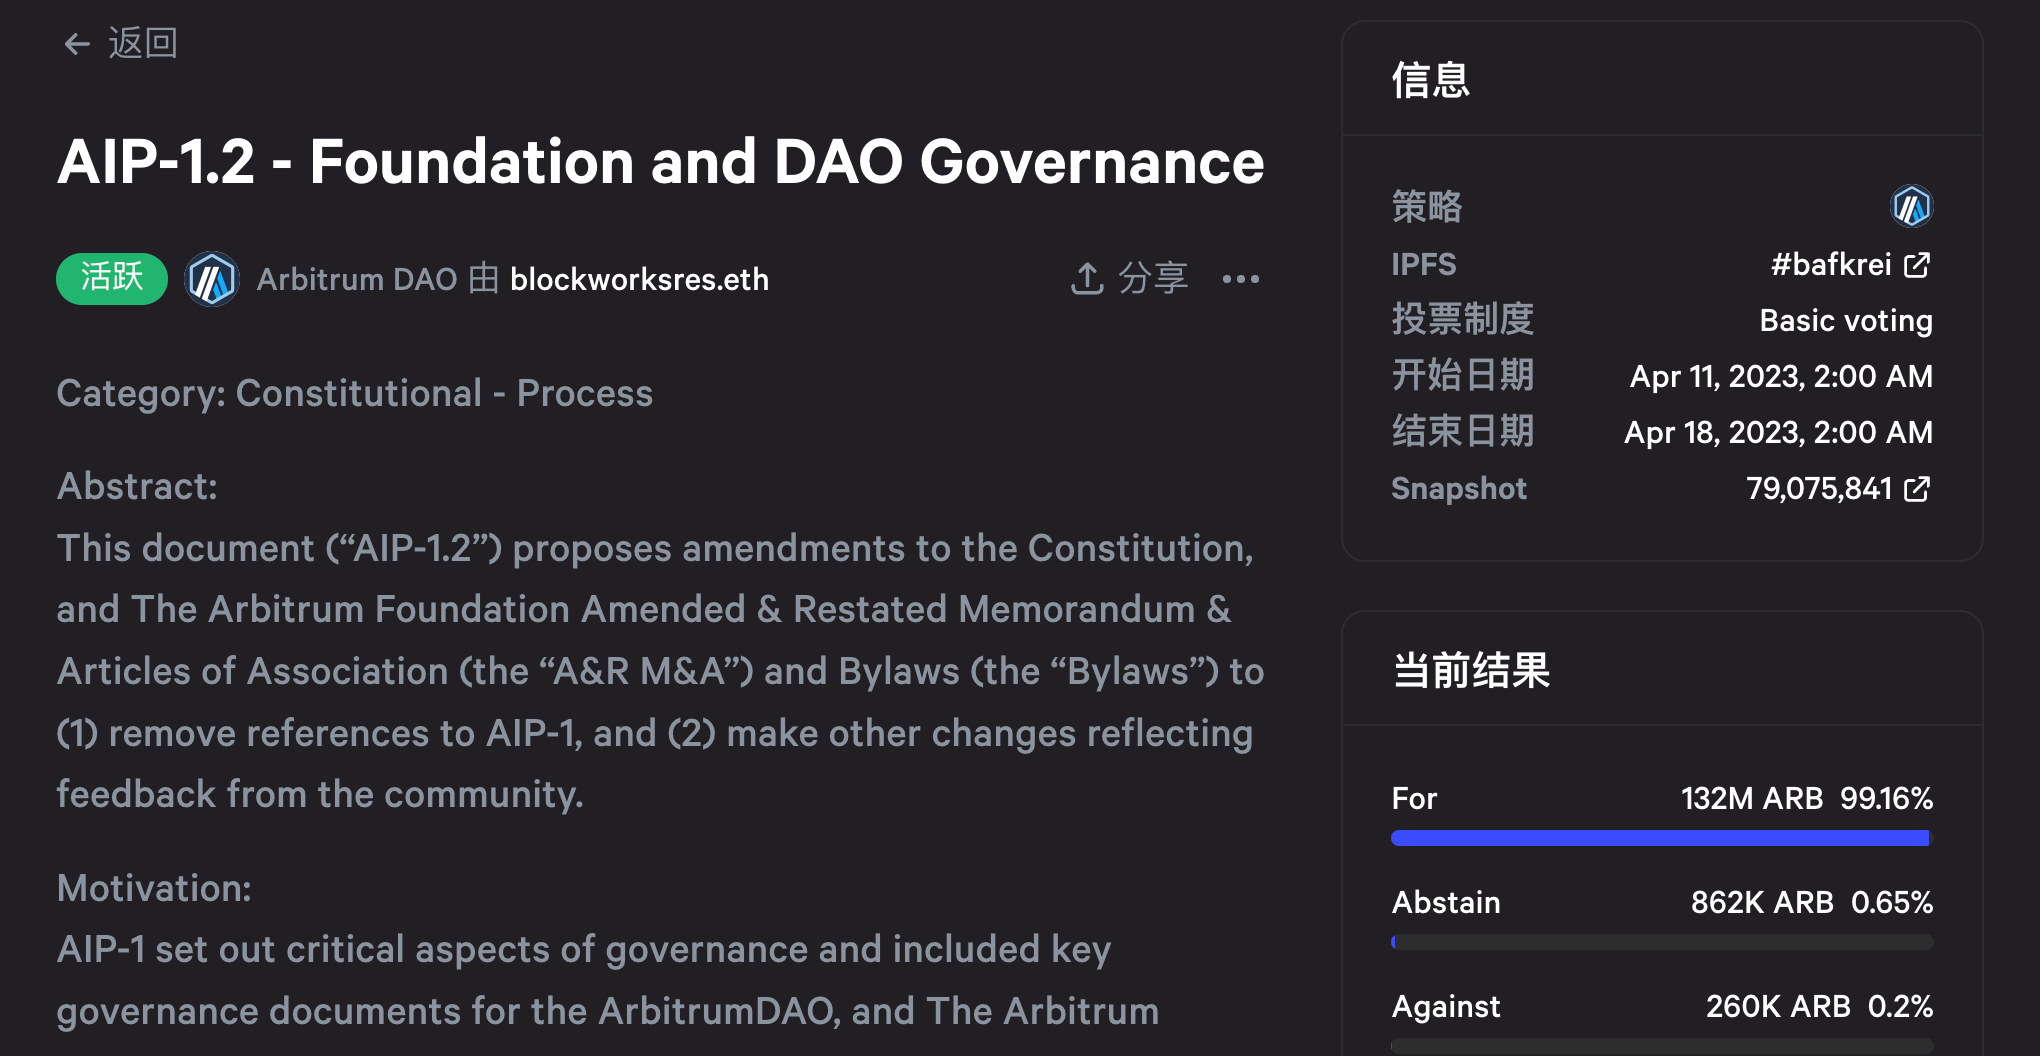2040x1056 pixels.
Task: Open snapshot block 79,075,841
Action: point(1820,489)
